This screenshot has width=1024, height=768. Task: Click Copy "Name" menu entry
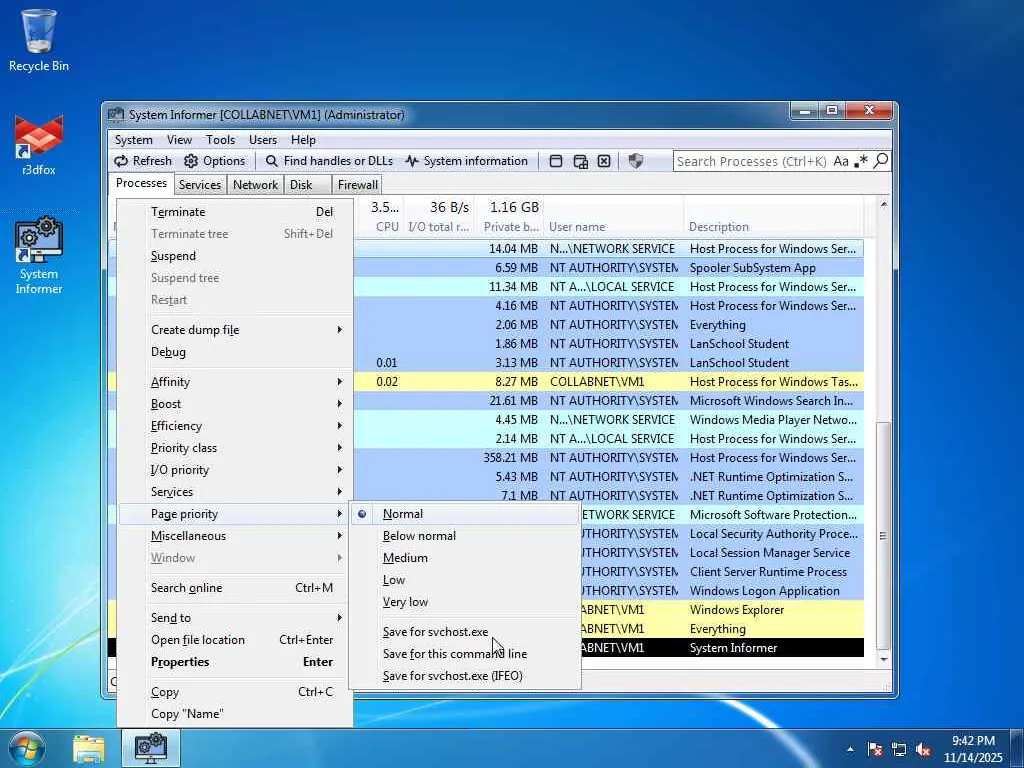(235, 714)
